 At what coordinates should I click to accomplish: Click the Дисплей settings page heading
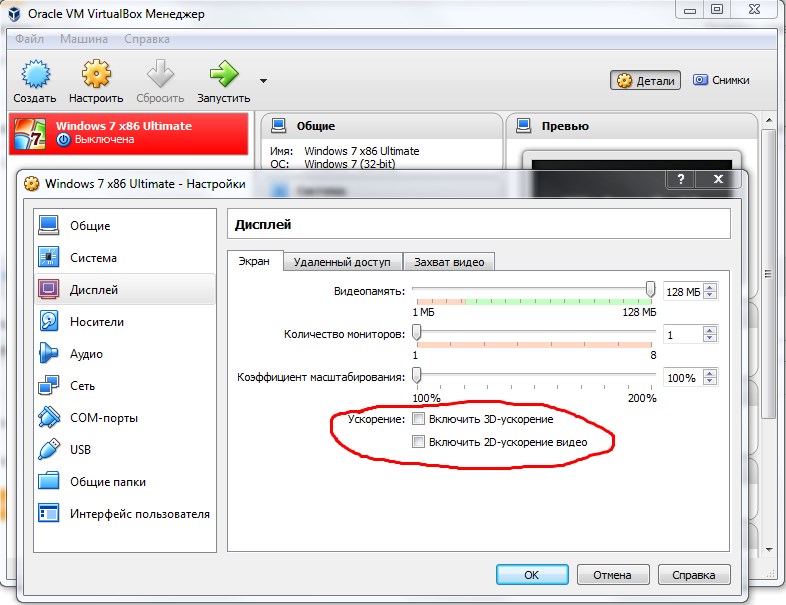(263, 225)
